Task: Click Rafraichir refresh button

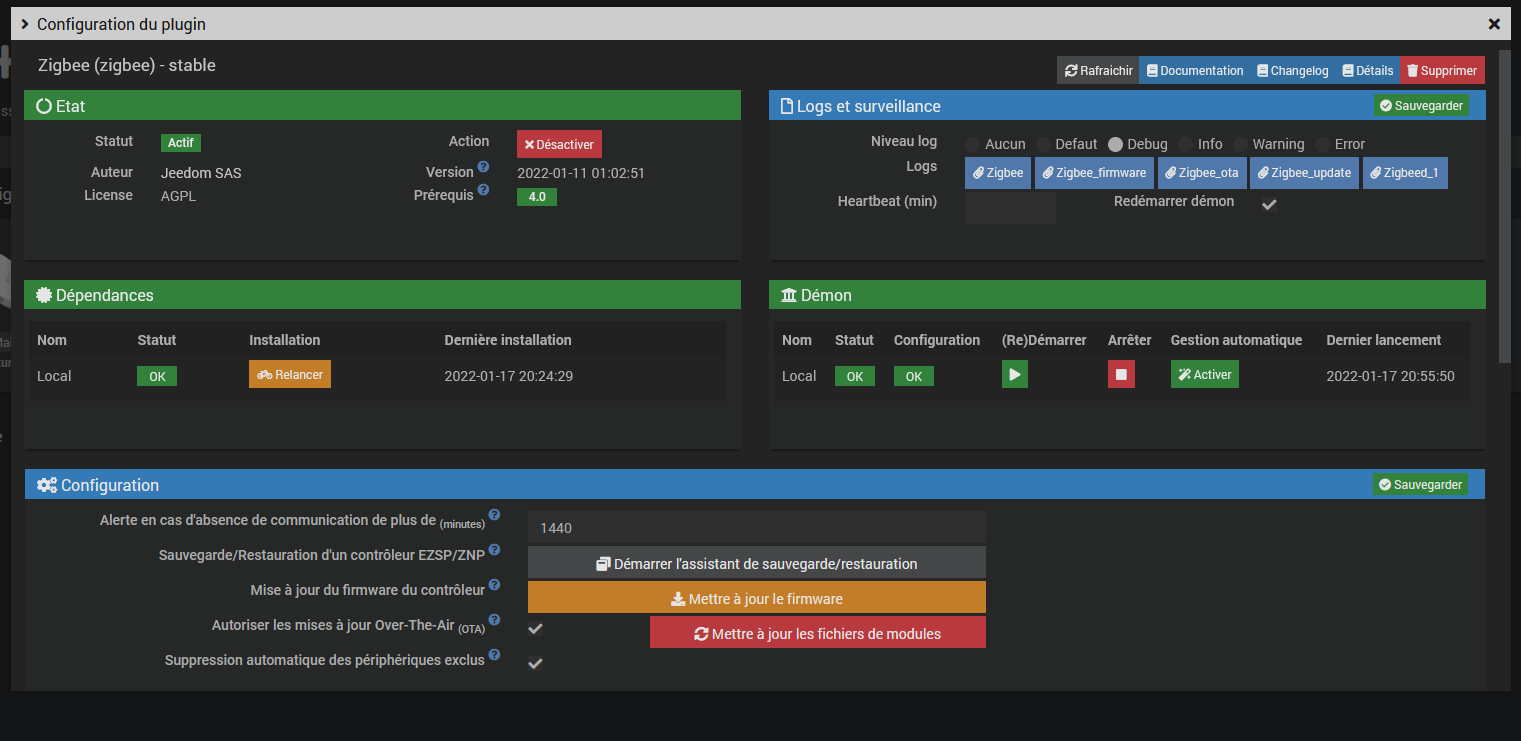Action: click(x=1098, y=71)
